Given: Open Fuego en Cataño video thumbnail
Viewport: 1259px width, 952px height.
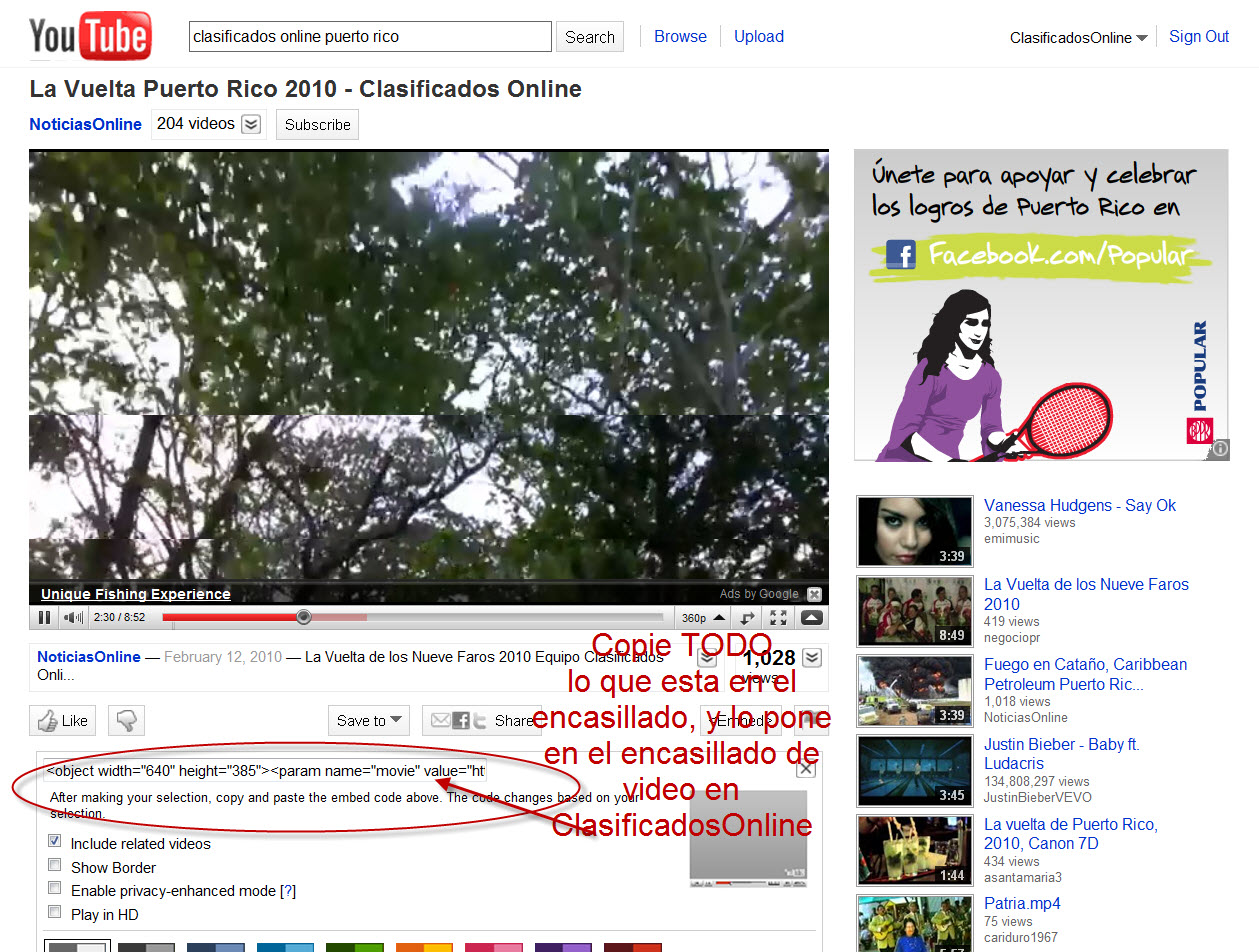Looking at the screenshot, I should [x=915, y=691].
